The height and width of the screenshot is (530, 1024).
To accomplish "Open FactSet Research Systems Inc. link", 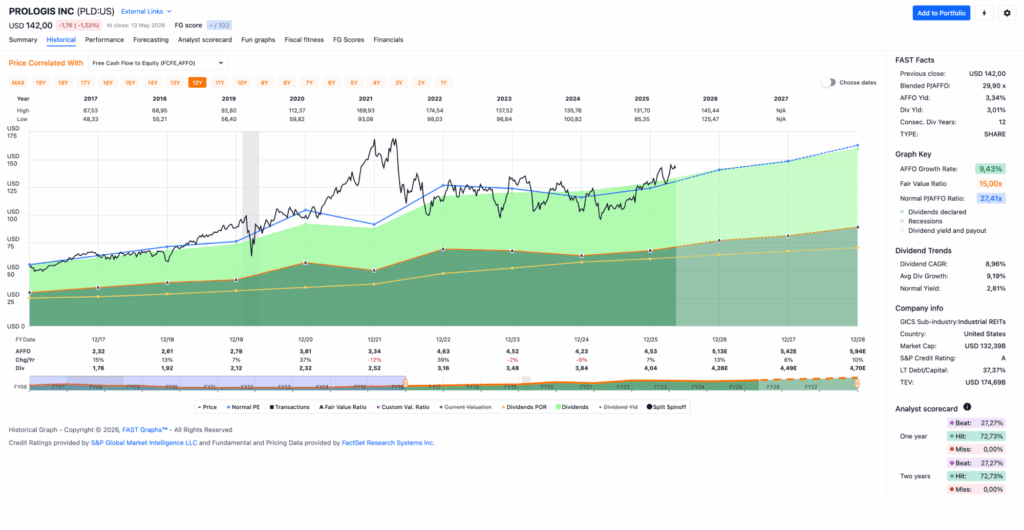I will [388, 443].
